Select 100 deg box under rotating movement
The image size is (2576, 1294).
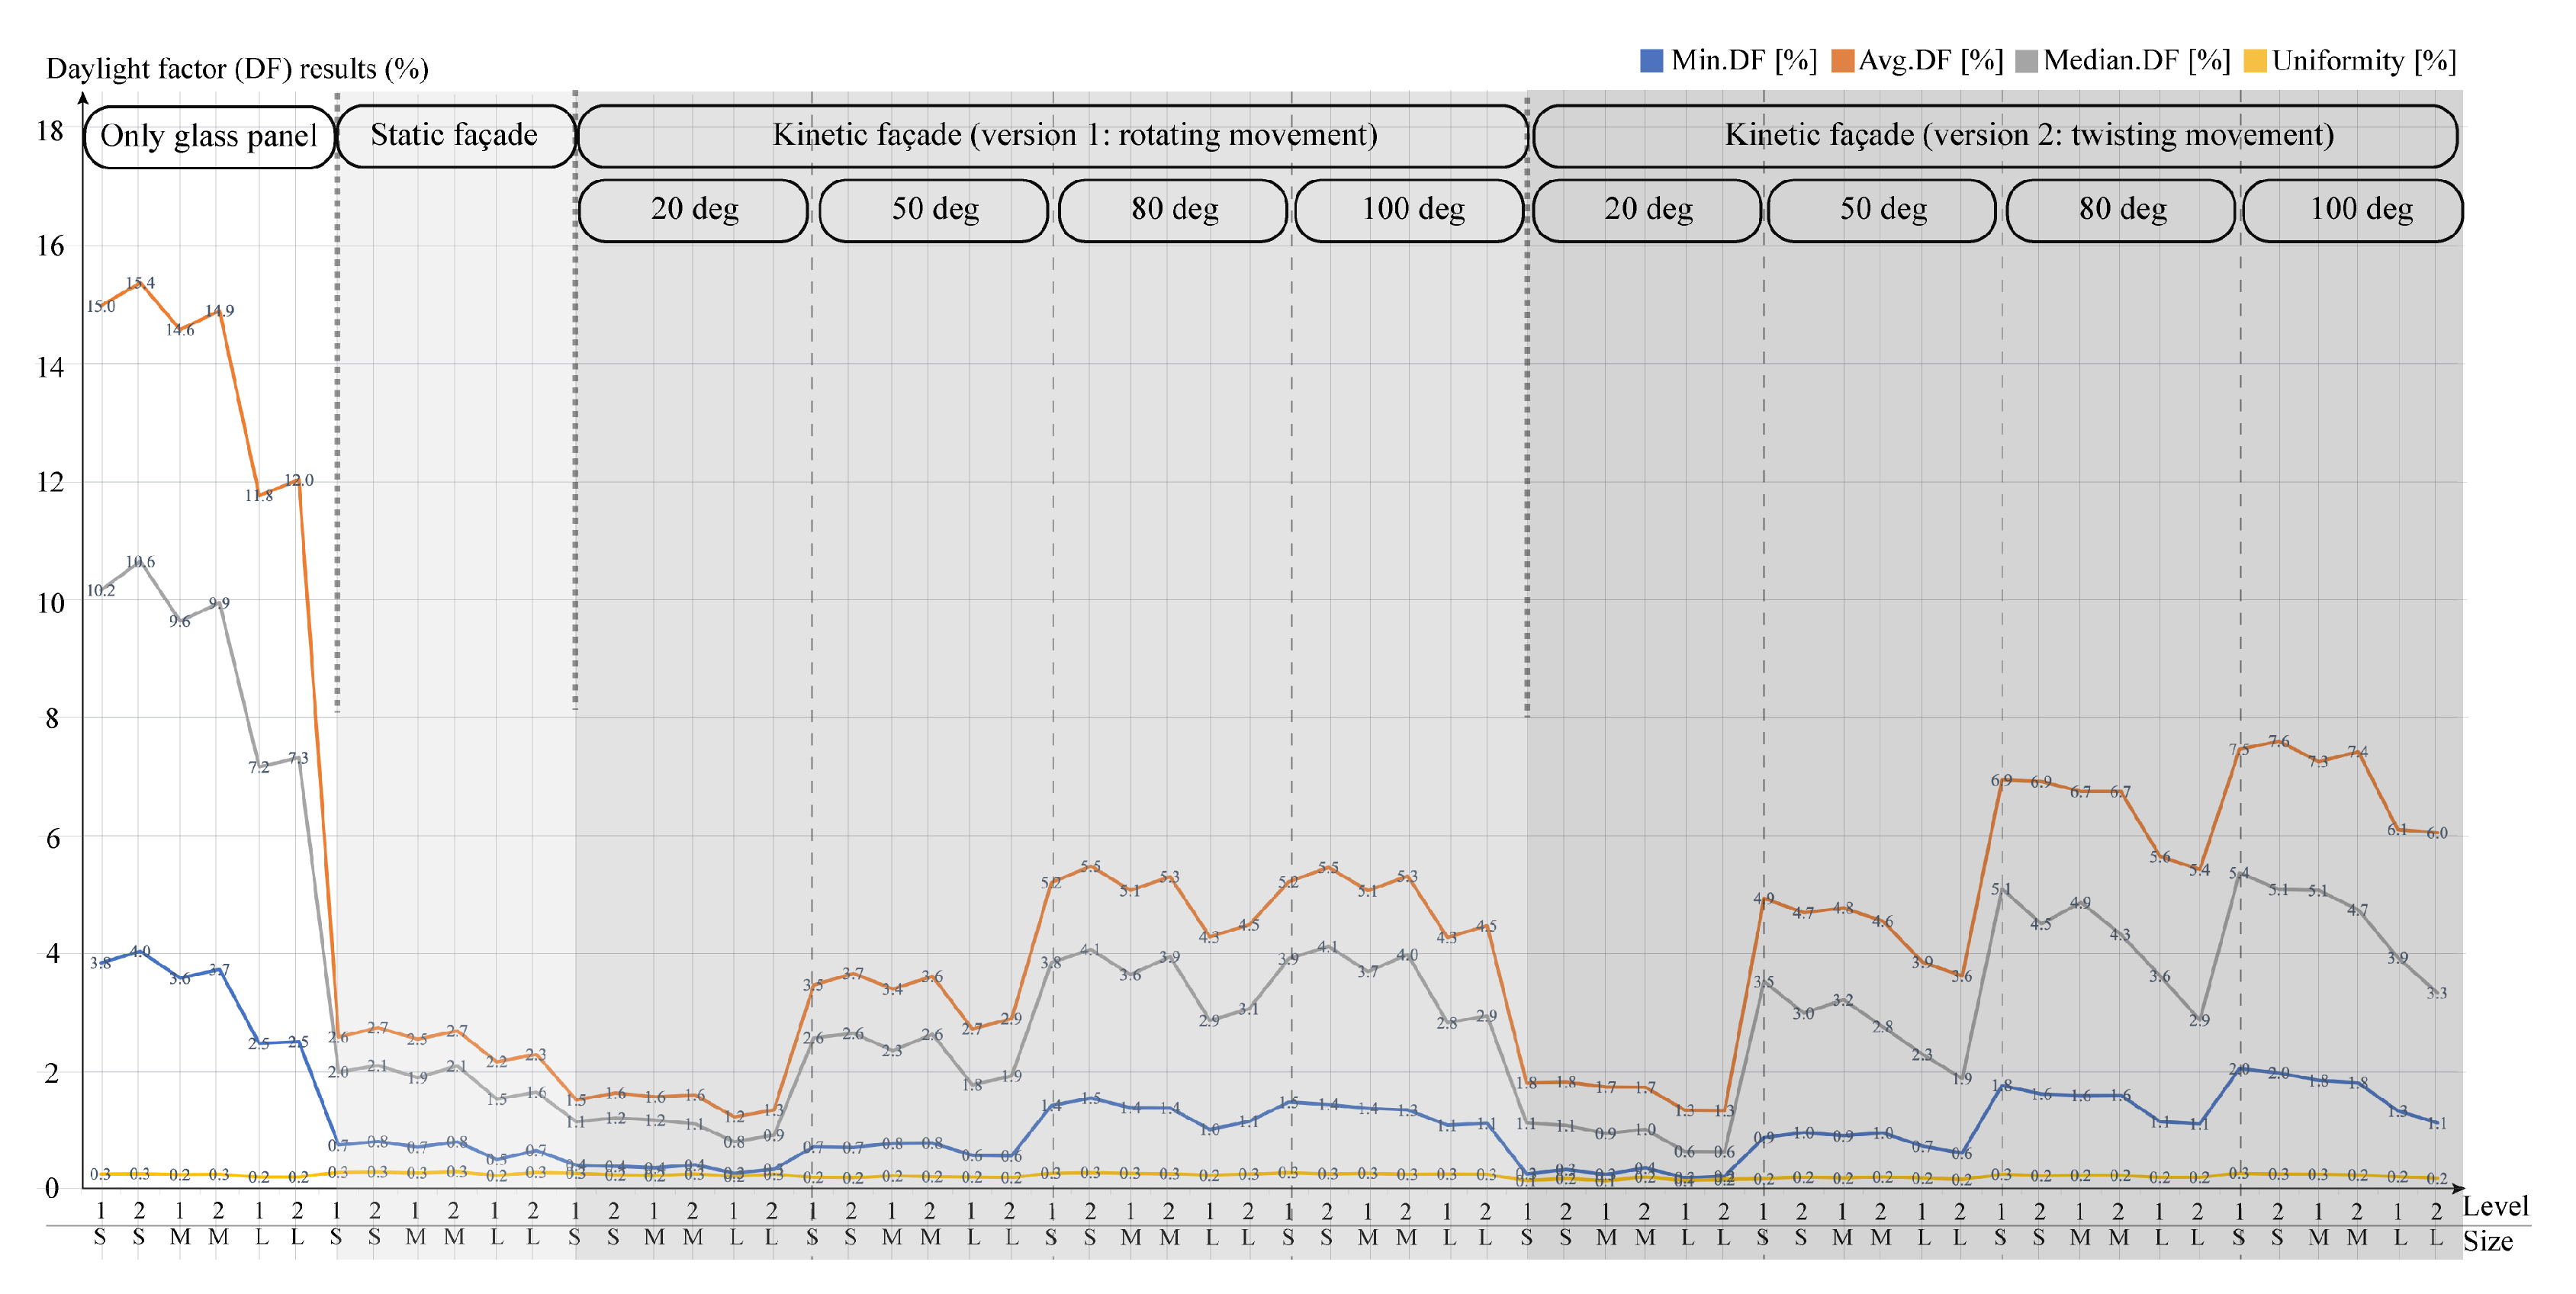coord(1412,209)
